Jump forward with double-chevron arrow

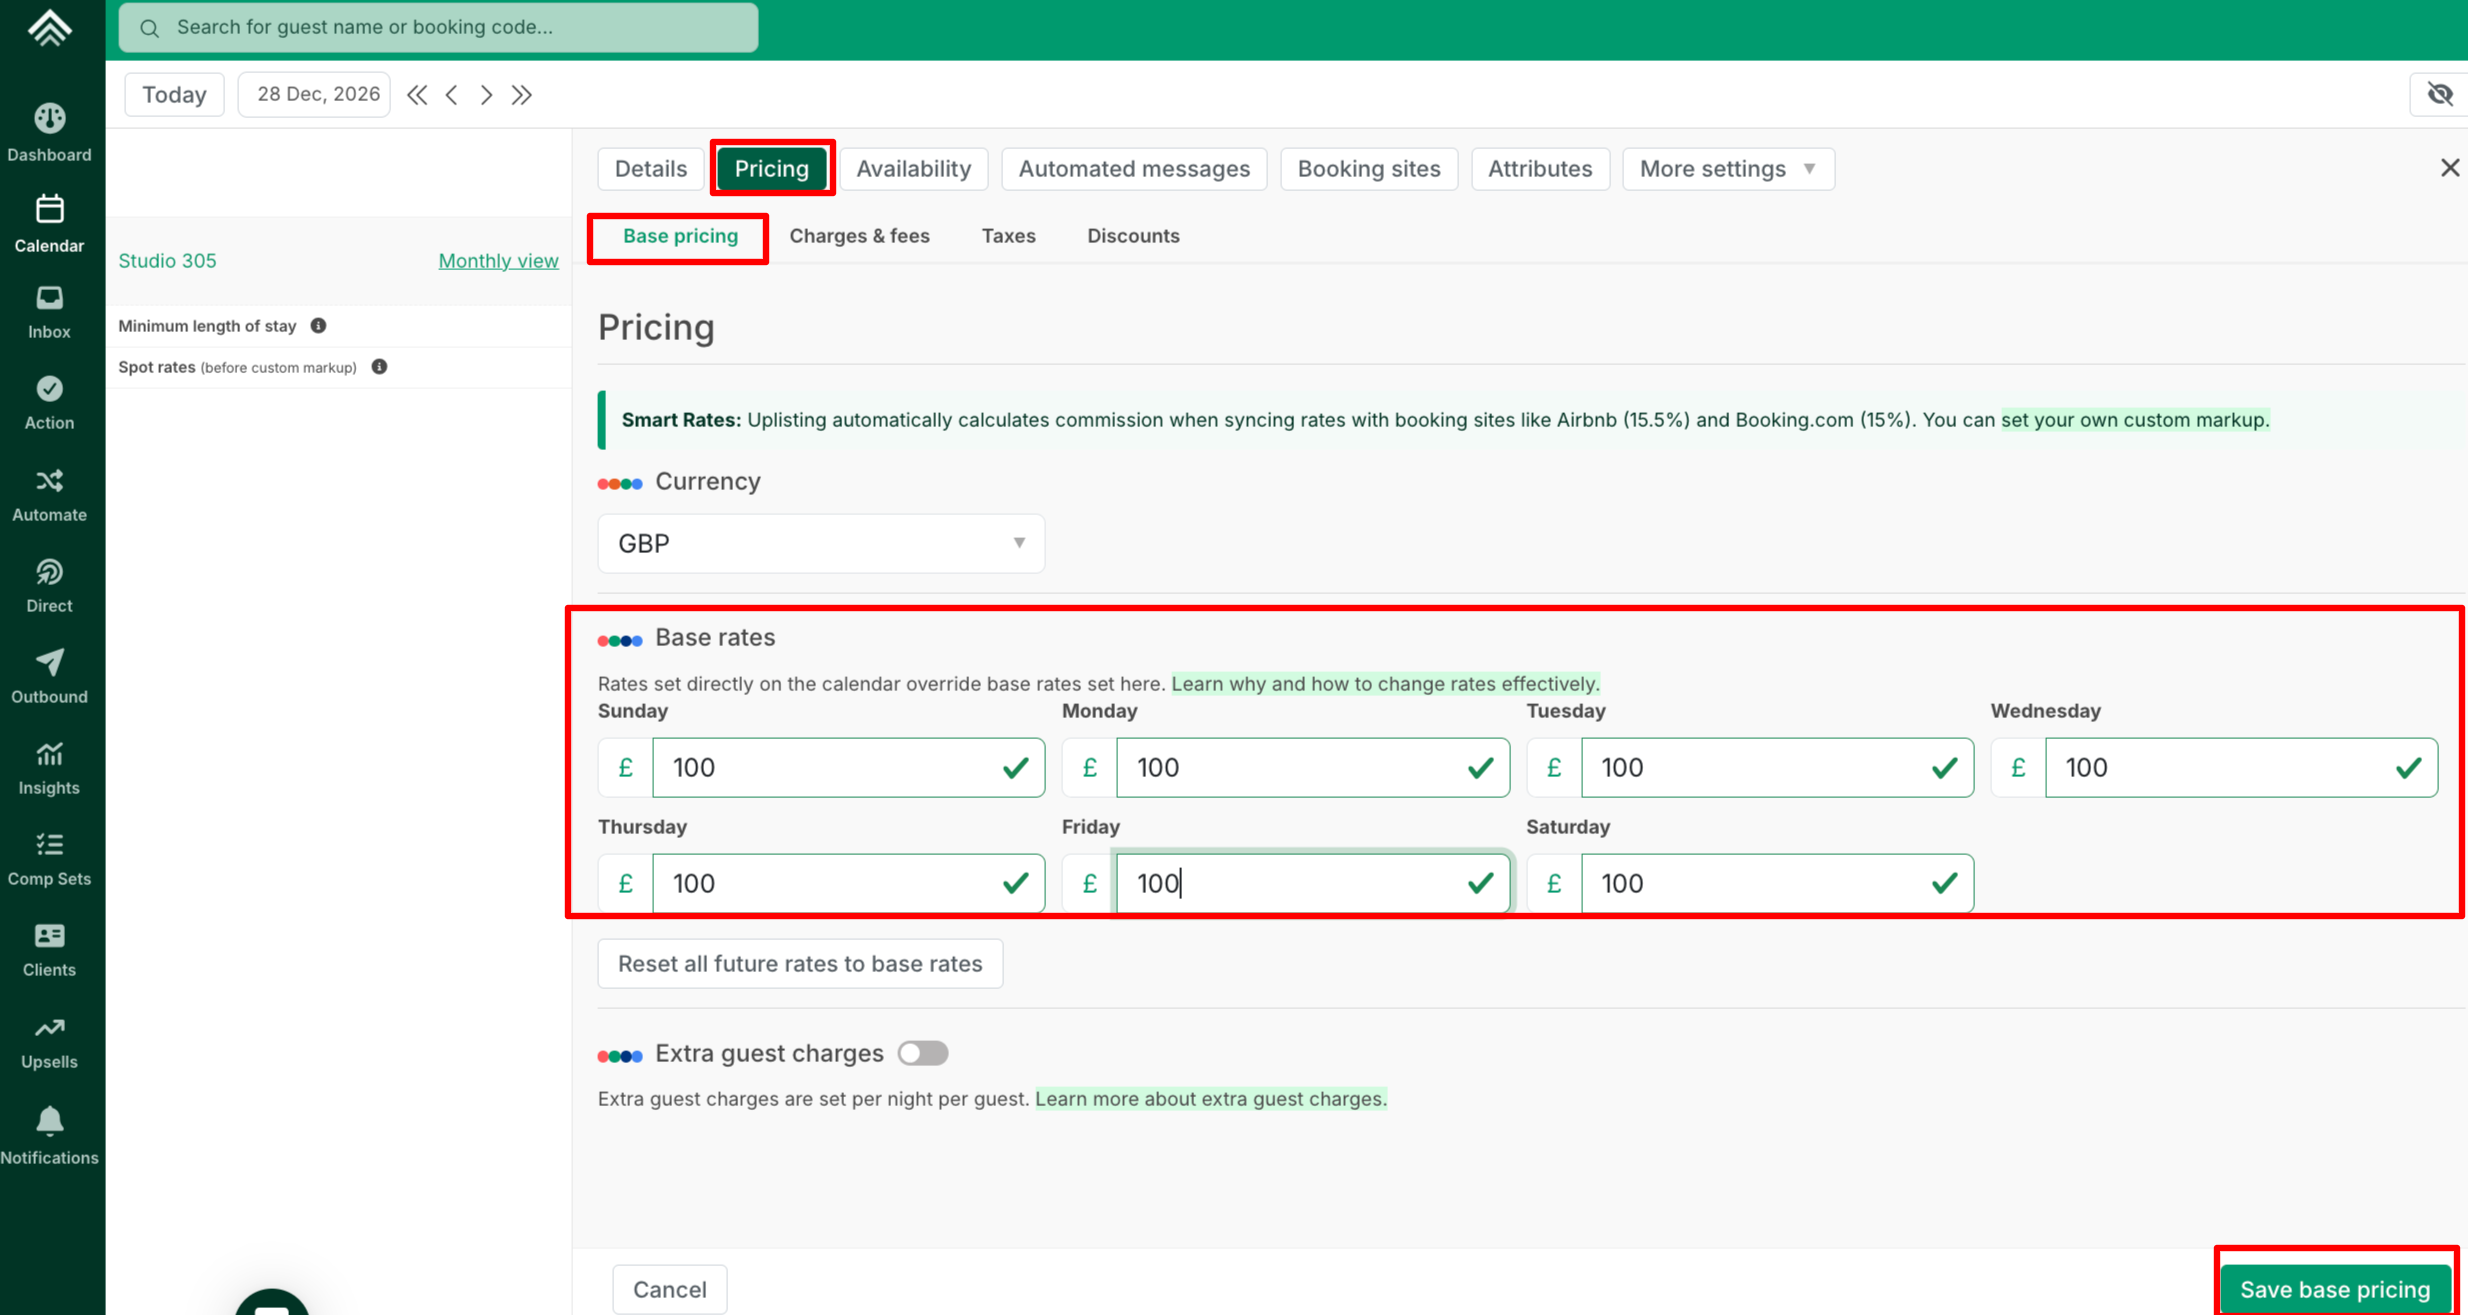[x=521, y=95]
